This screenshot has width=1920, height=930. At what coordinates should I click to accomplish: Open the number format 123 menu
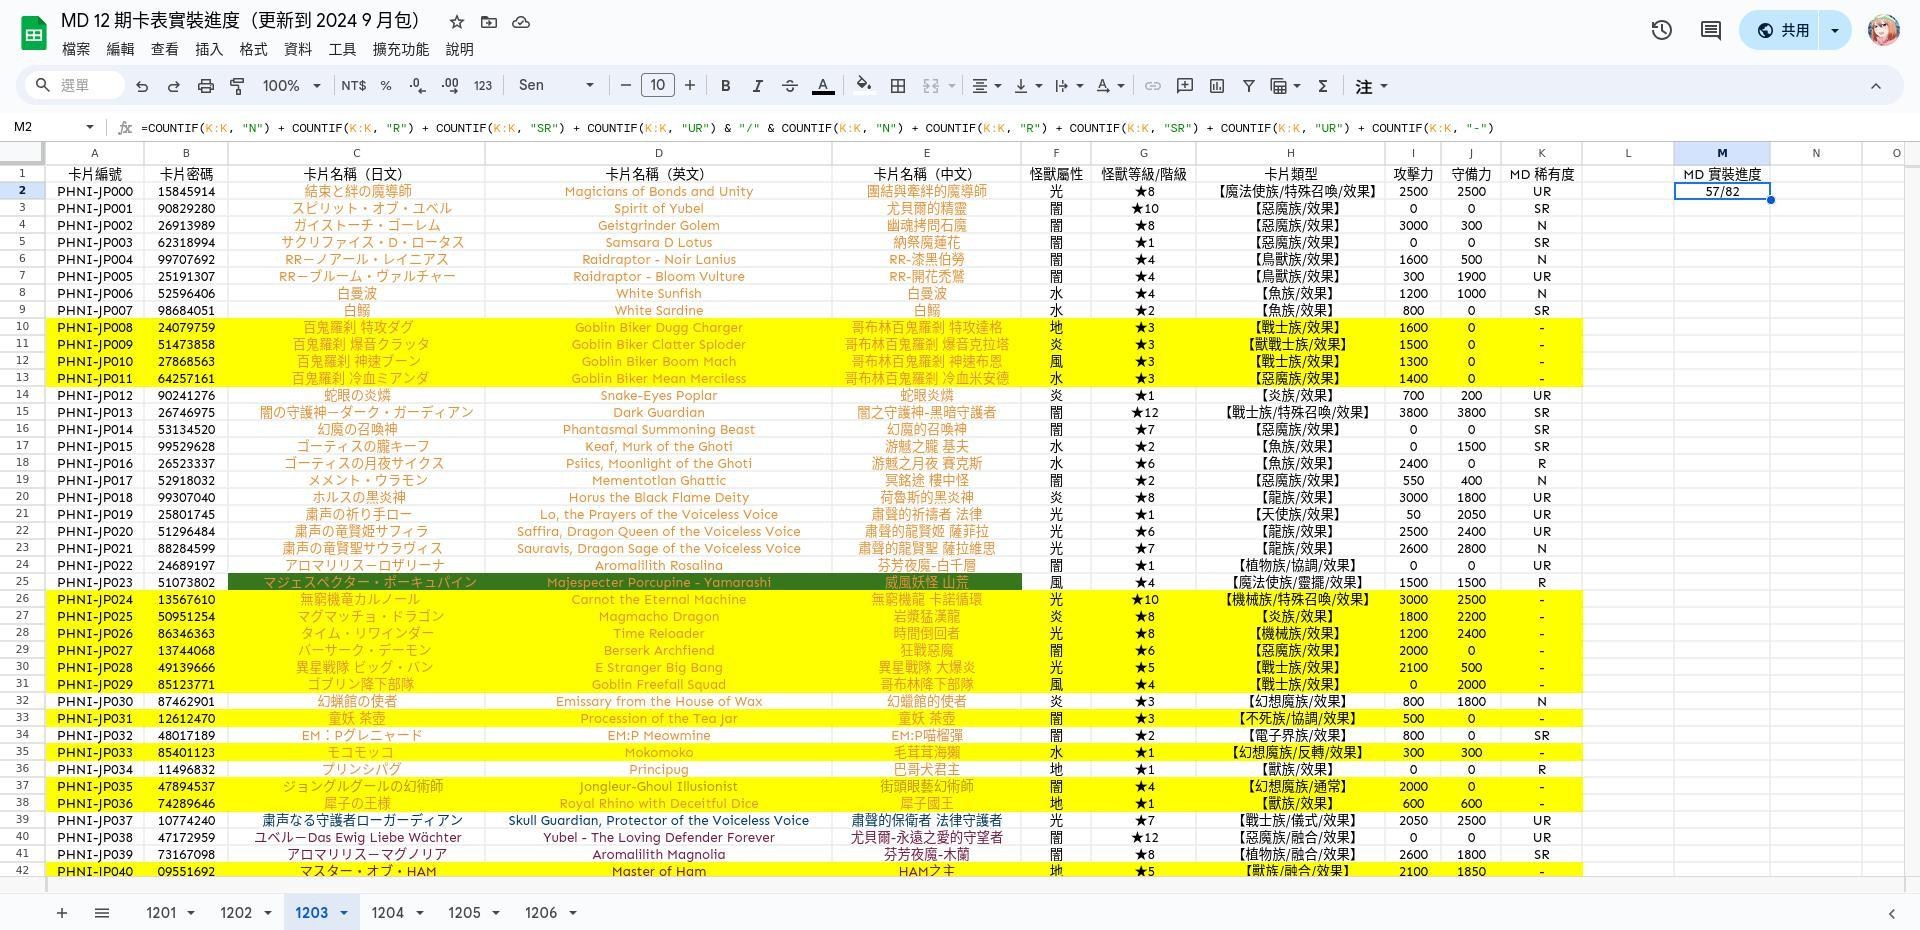(483, 86)
